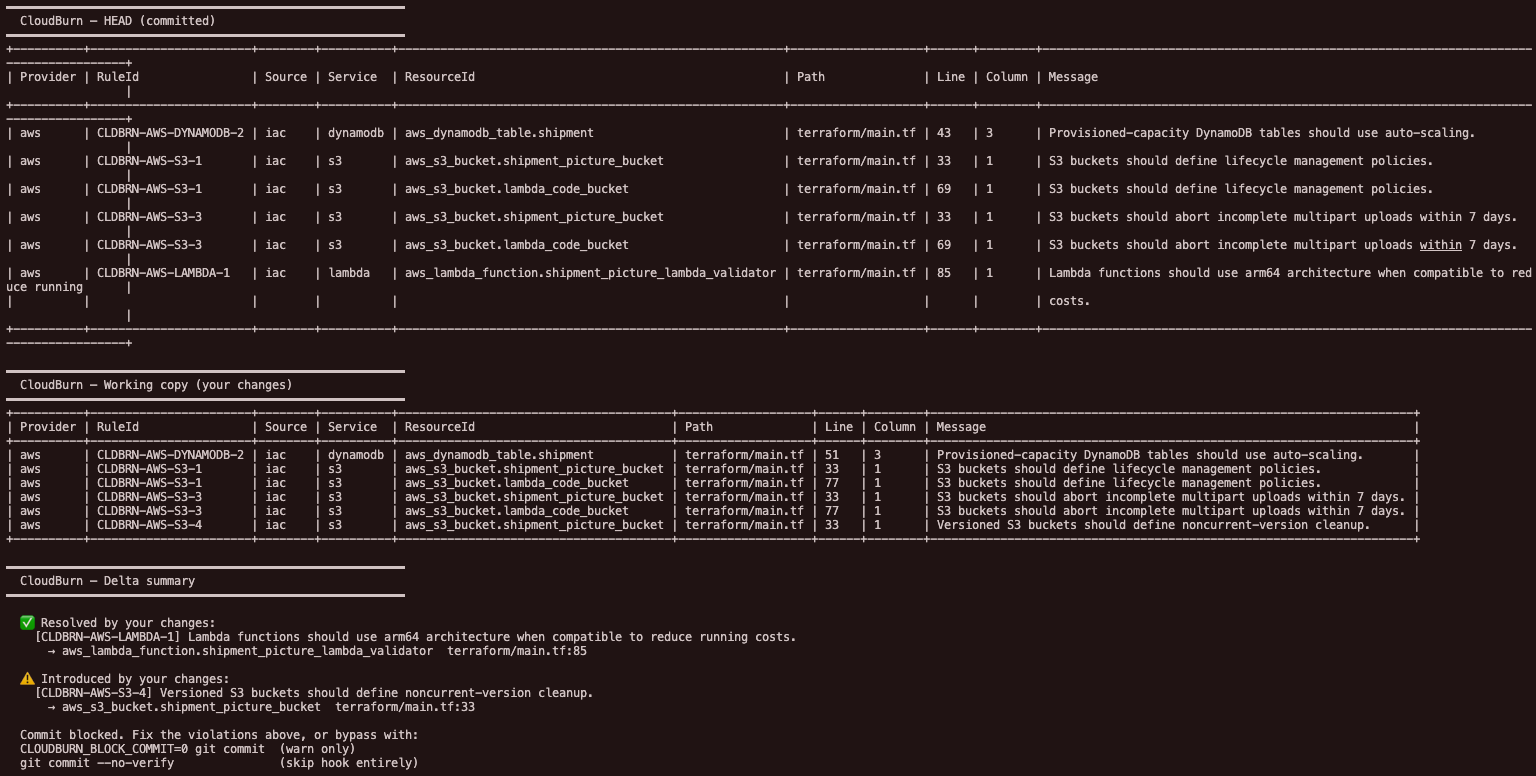Click [CLDBRN-AWS-S3-4] in Delta summary

point(93,692)
